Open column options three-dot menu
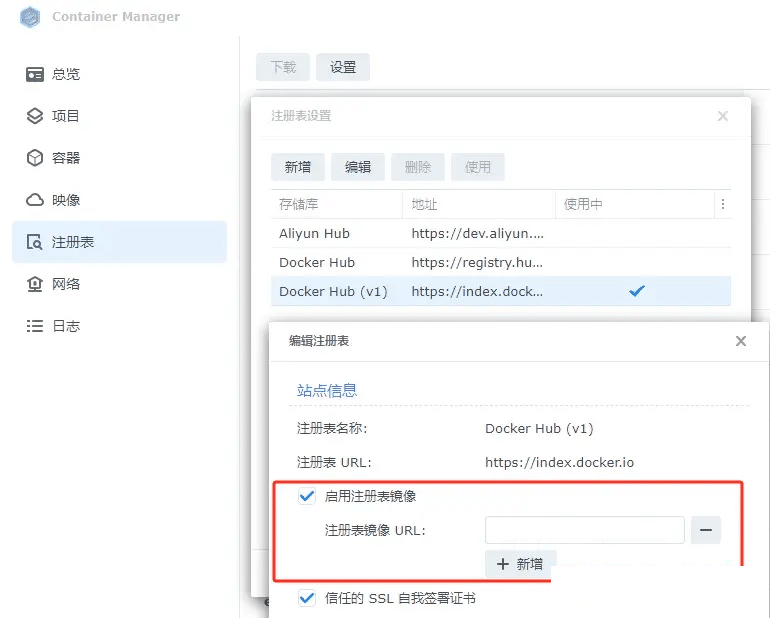This screenshot has width=770, height=618. pos(723,204)
